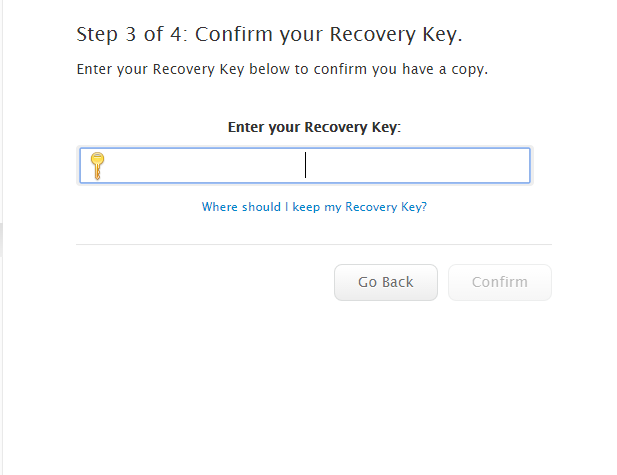This screenshot has height=475, width=617.
Task: Click the grey handle on the left window edge
Action: (x=1, y=240)
